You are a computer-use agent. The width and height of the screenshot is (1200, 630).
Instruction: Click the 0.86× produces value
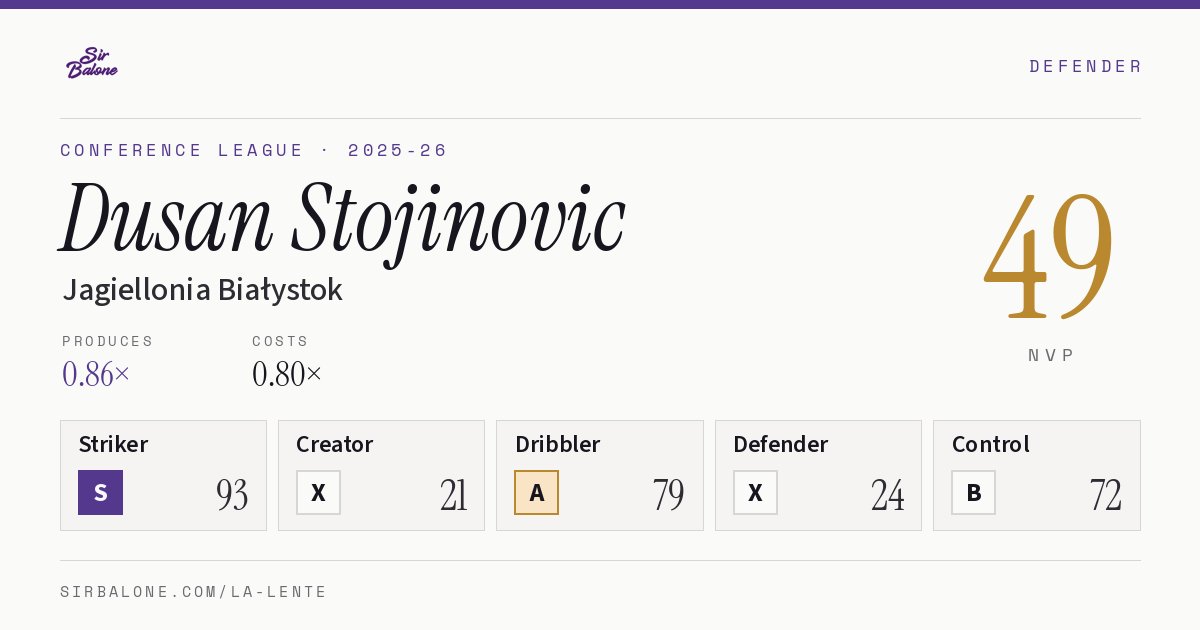point(96,374)
